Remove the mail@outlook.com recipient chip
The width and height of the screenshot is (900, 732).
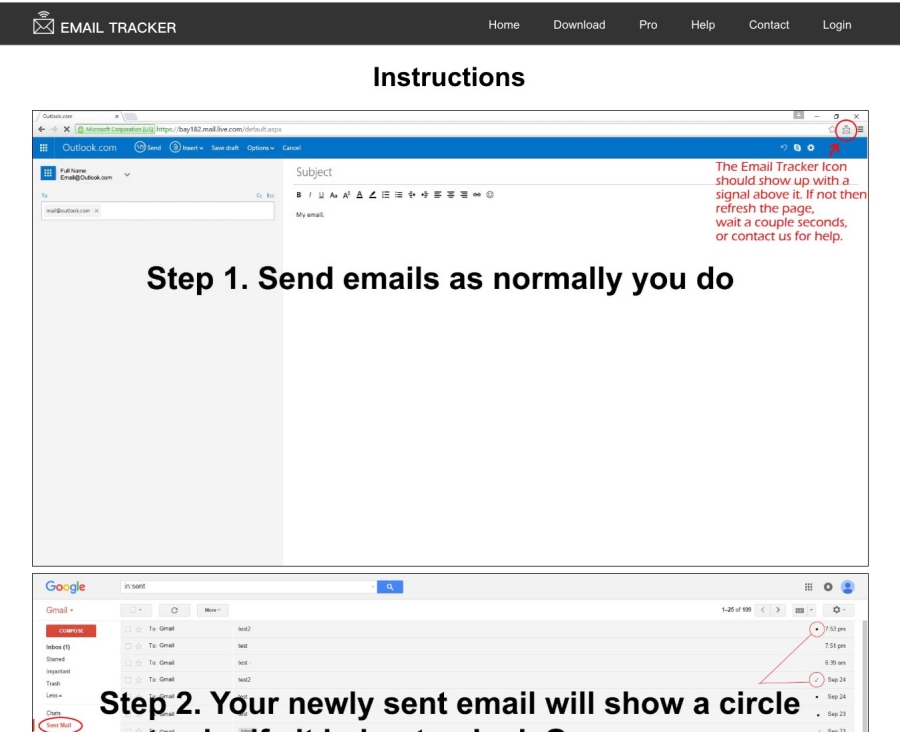tap(96, 211)
